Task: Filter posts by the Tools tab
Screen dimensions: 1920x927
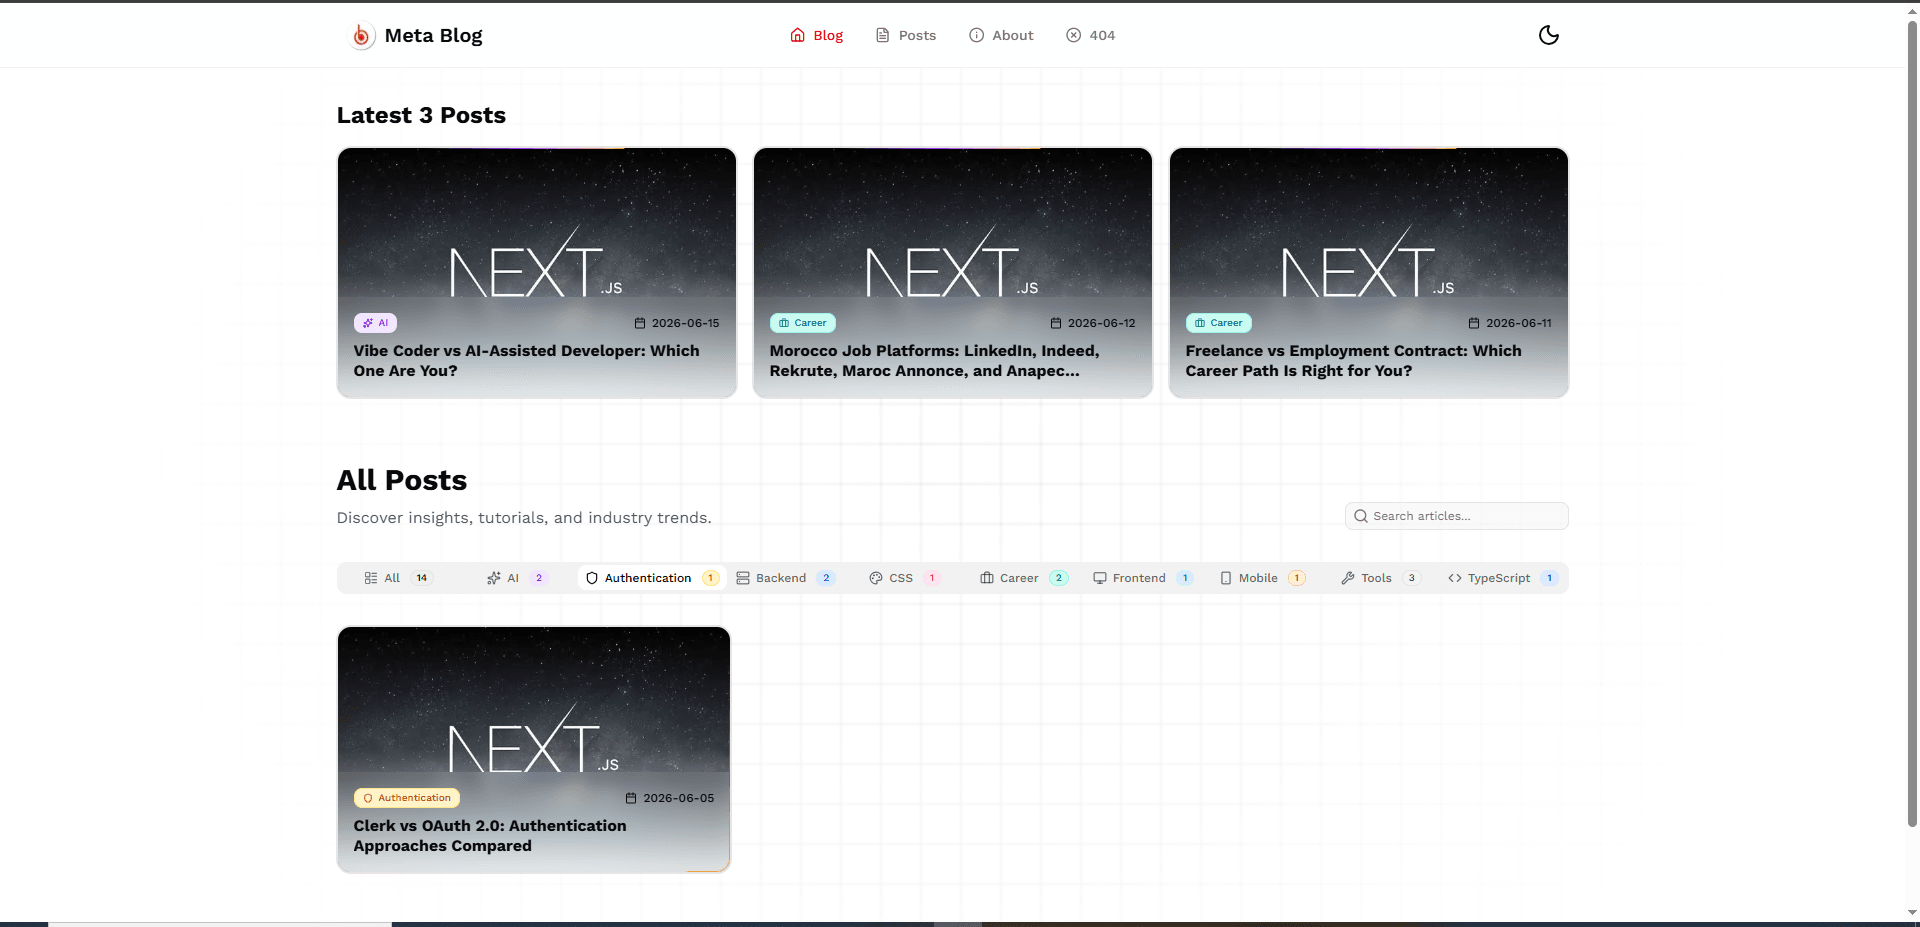Action: coord(1380,578)
